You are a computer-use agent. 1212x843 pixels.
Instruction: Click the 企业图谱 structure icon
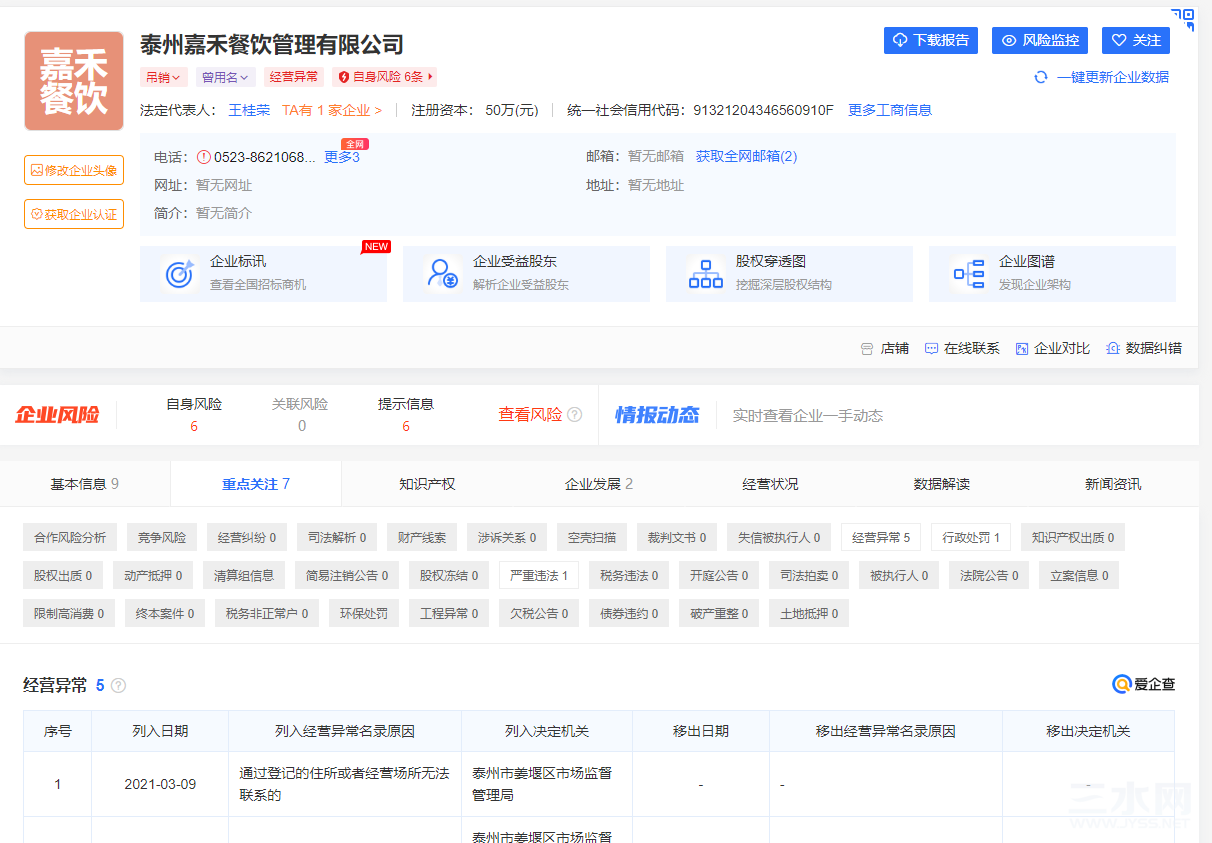click(969, 274)
